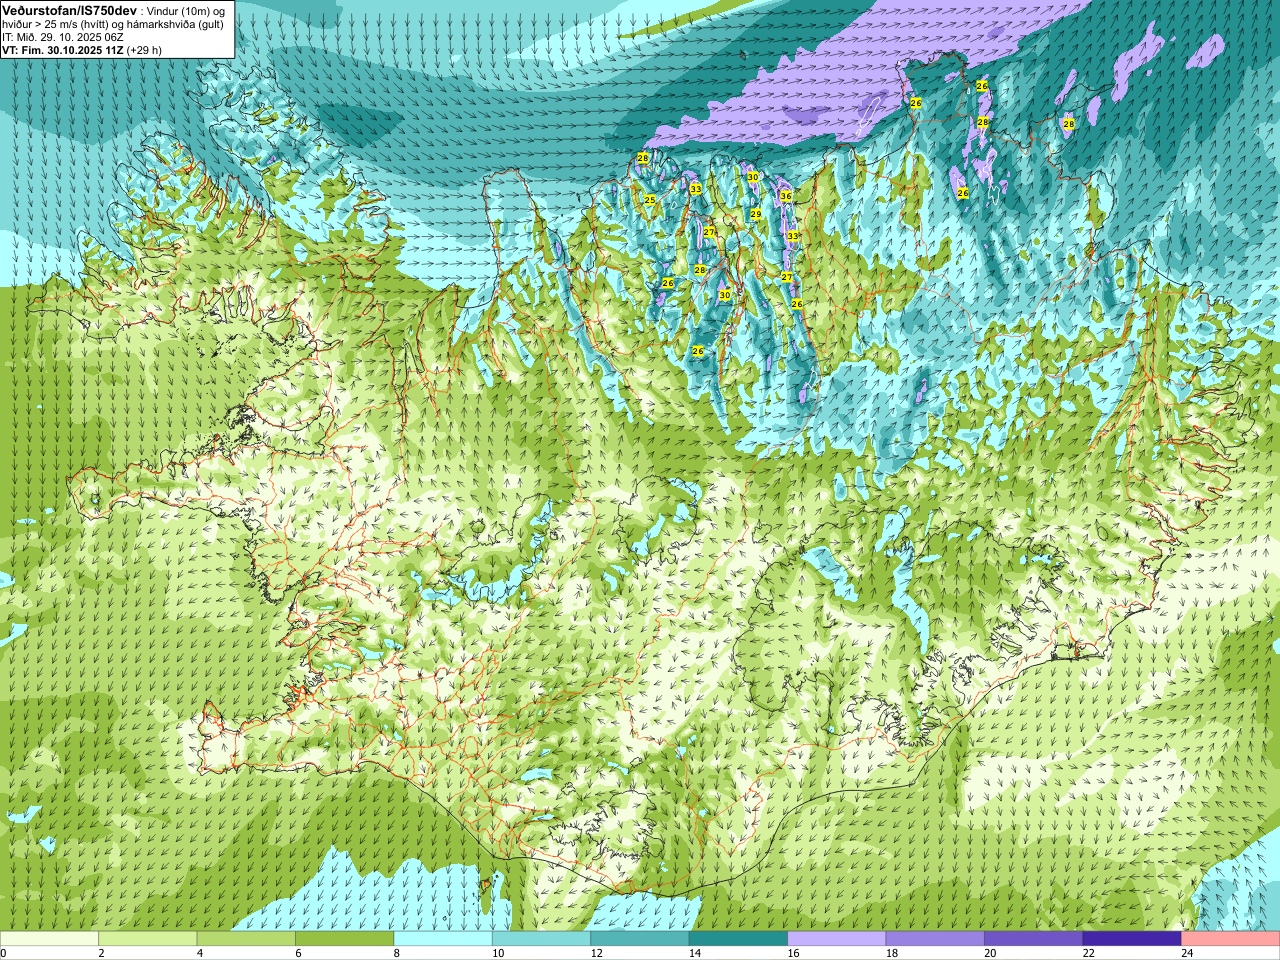Click the 16–18 m/s lavender legend swatch

[x=837, y=939]
